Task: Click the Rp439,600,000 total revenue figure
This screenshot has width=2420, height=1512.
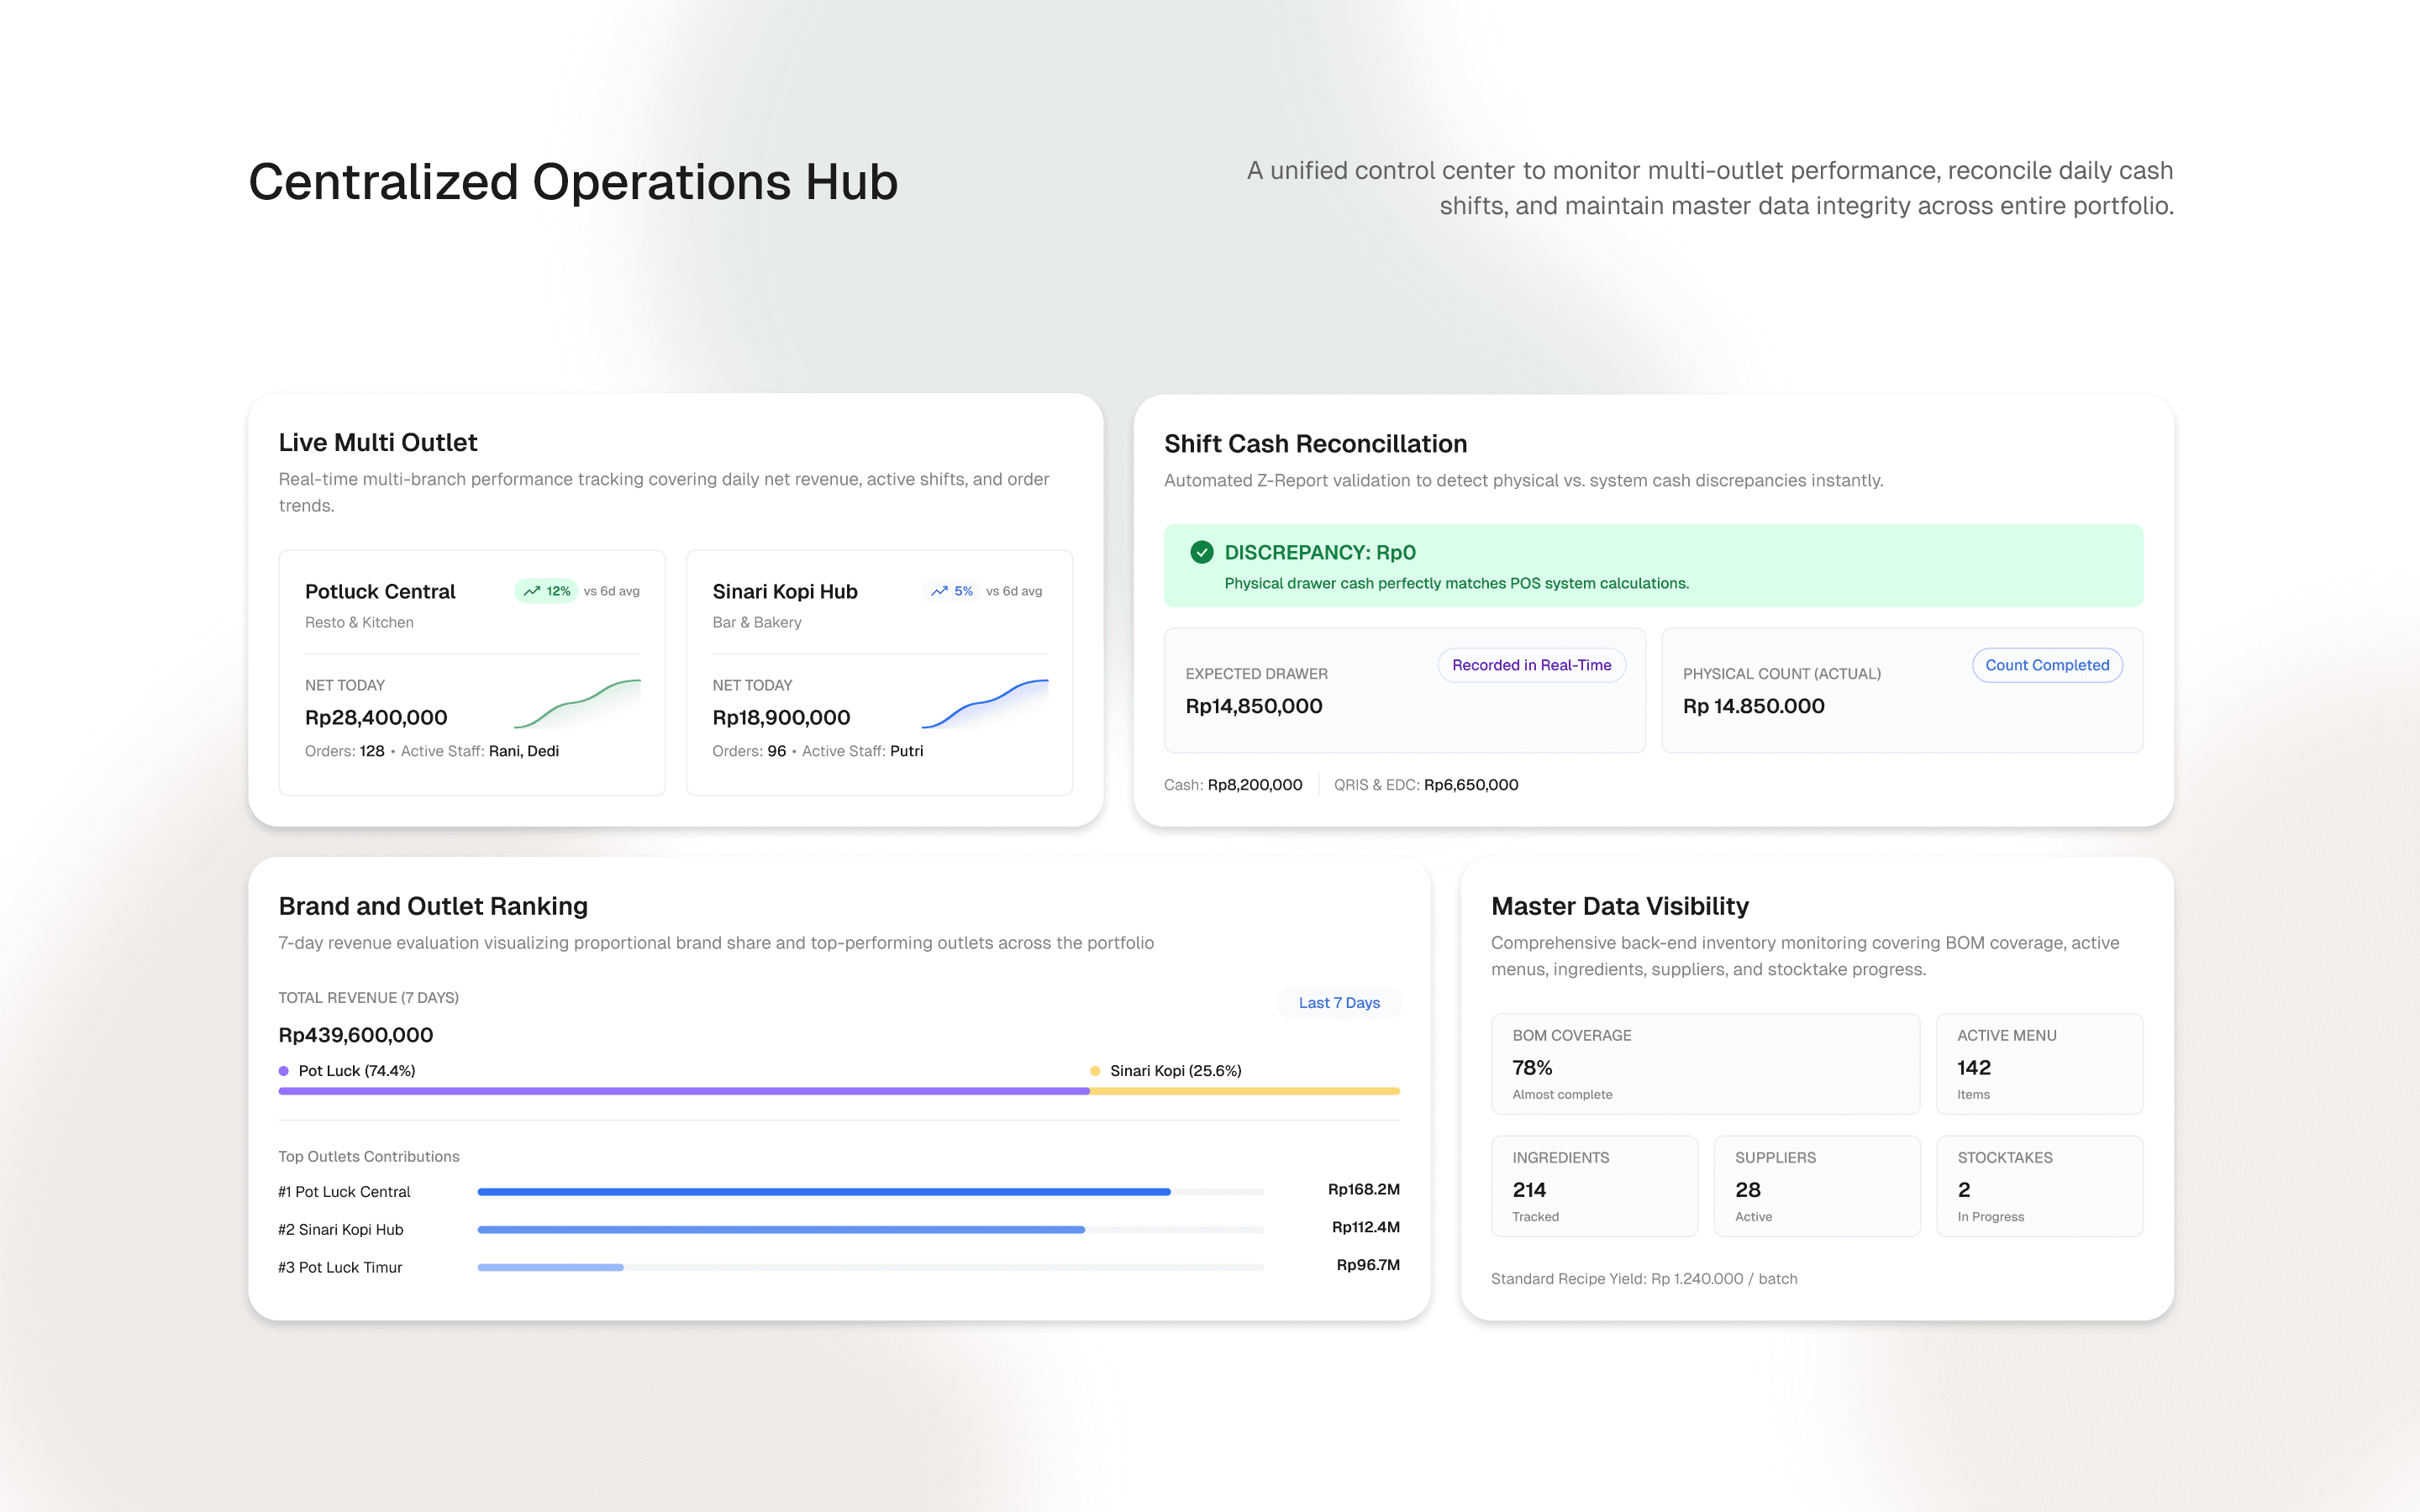Action: tap(356, 1035)
